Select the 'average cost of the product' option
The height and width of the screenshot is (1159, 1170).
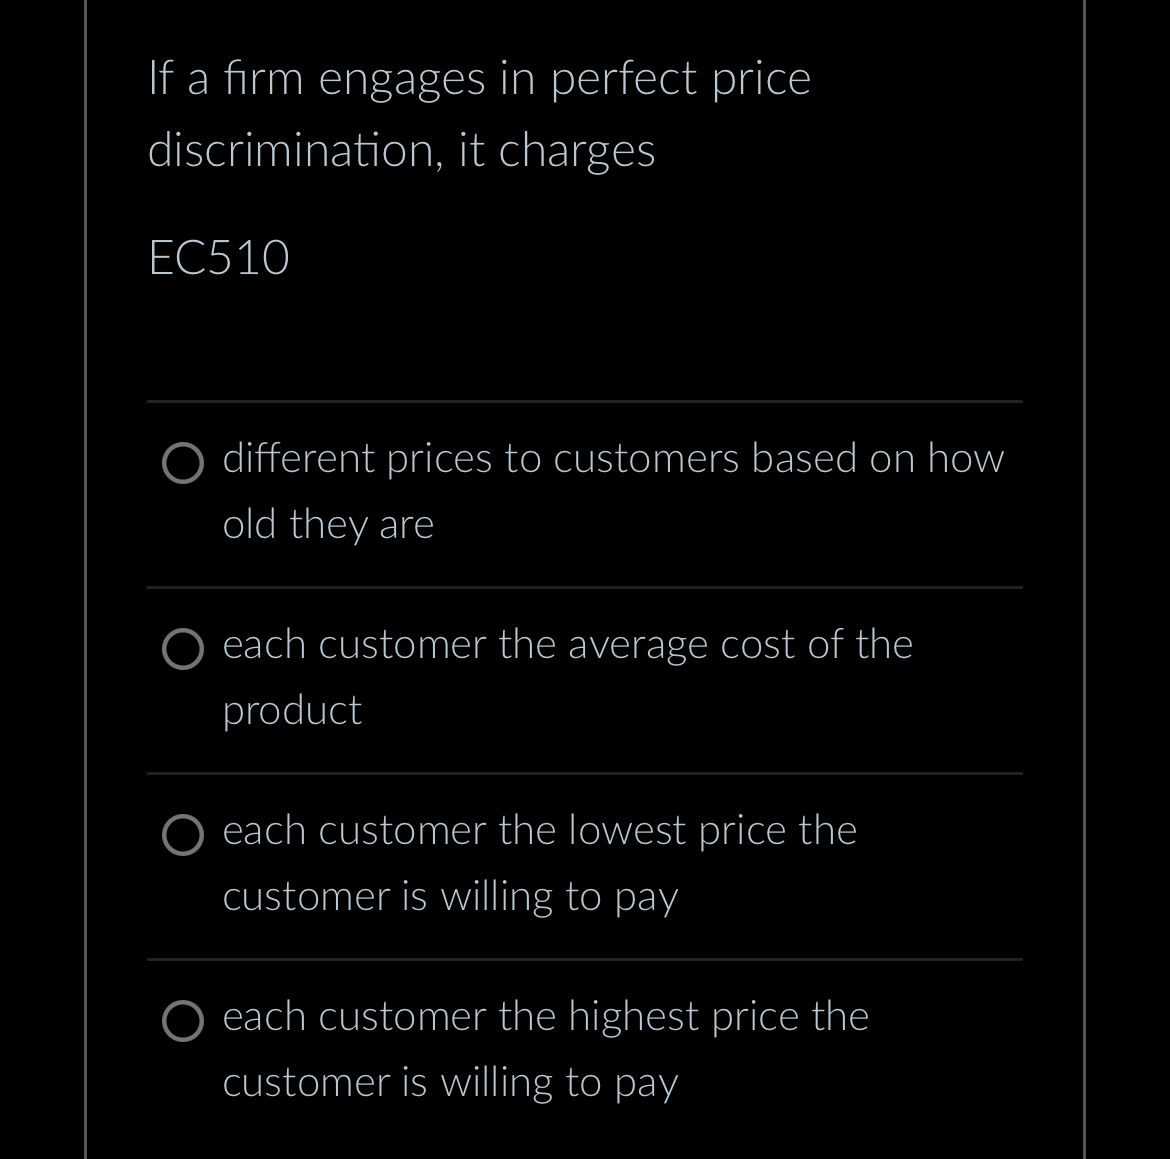pos(183,649)
